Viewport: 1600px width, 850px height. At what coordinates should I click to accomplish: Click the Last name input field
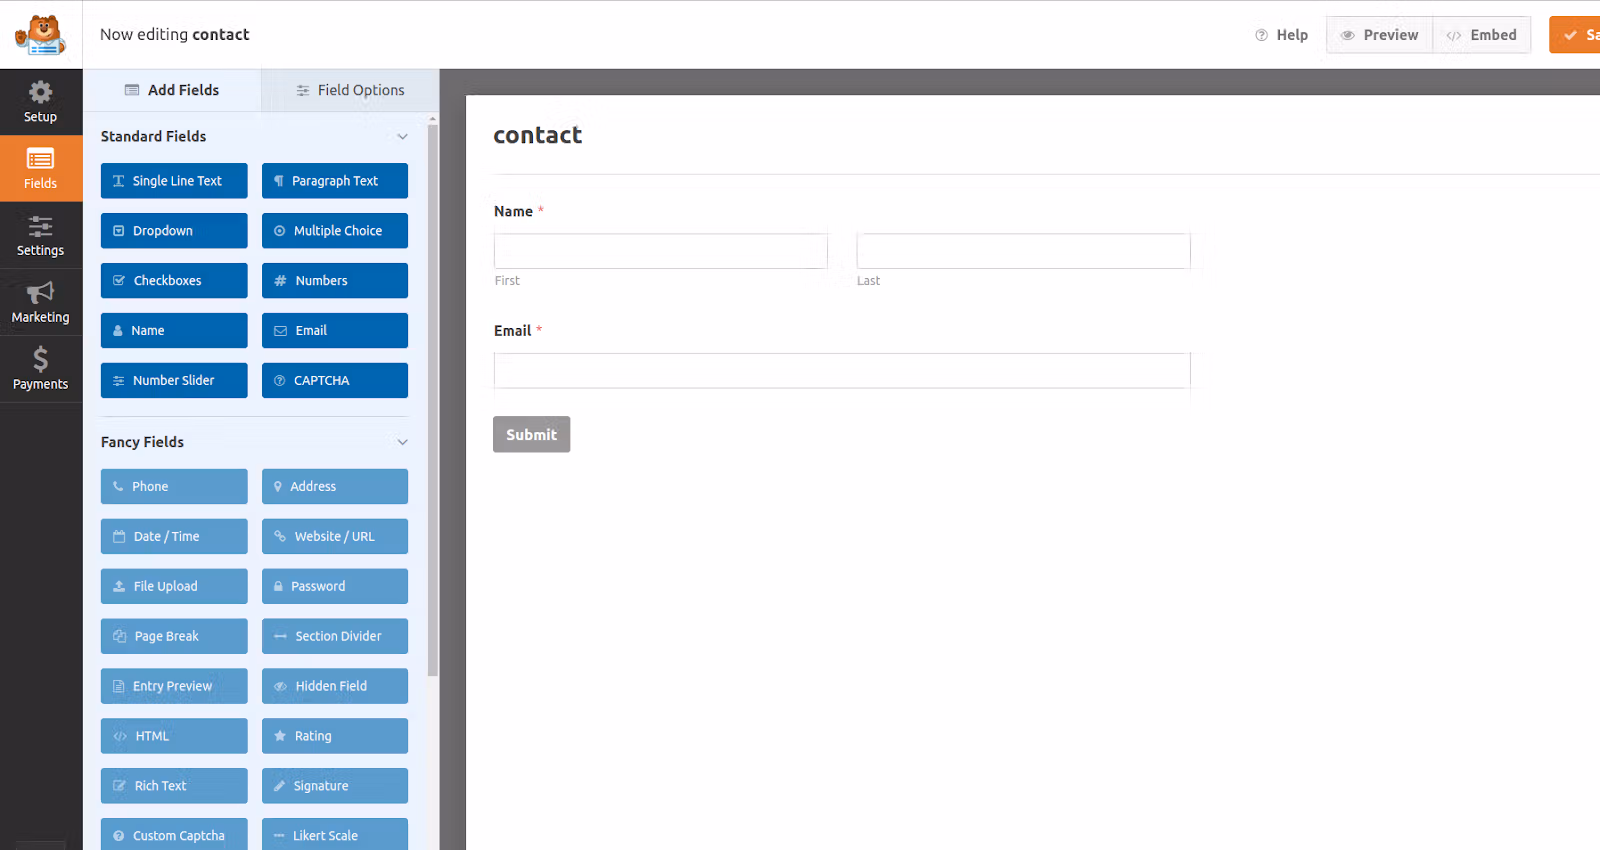click(x=1023, y=251)
